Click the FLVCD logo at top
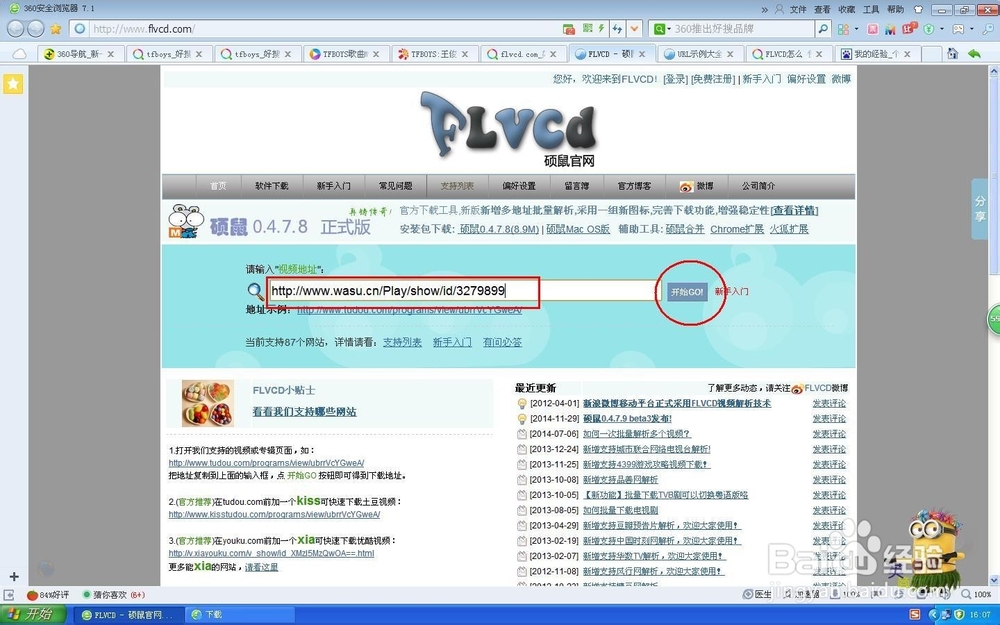Screen dimensions: 1000x625 [x=508, y=124]
